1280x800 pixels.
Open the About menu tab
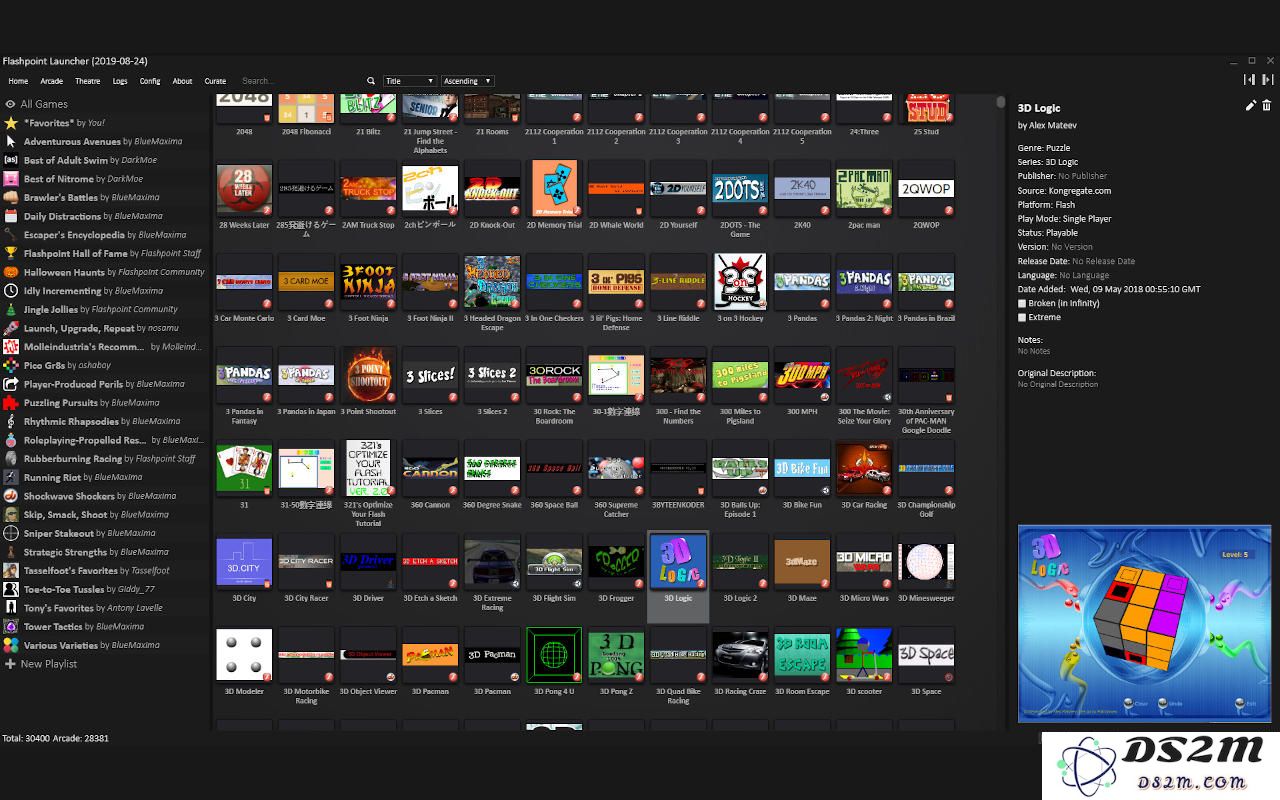[182, 81]
